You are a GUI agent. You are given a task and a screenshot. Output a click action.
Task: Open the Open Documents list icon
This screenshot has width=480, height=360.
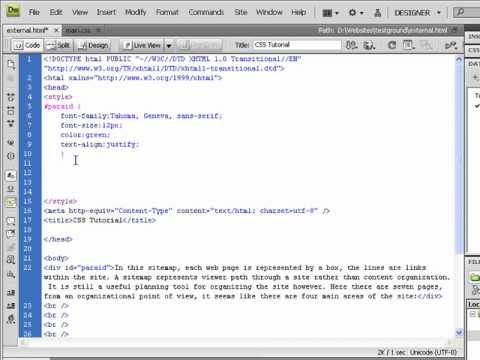11,65
